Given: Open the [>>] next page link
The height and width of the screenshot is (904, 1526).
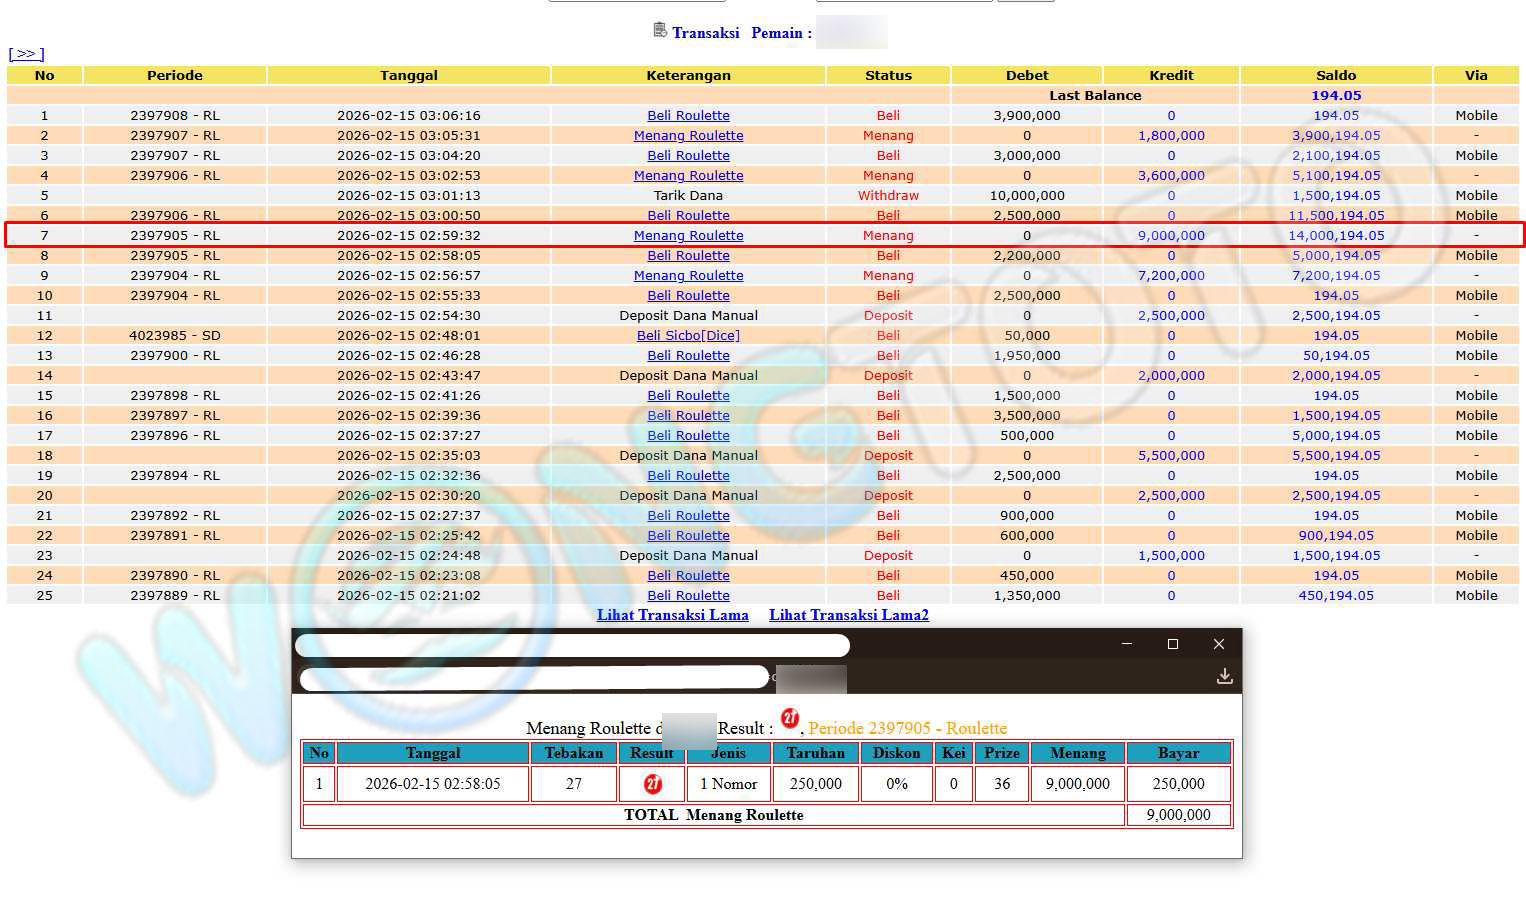Looking at the screenshot, I should (x=26, y=54).
